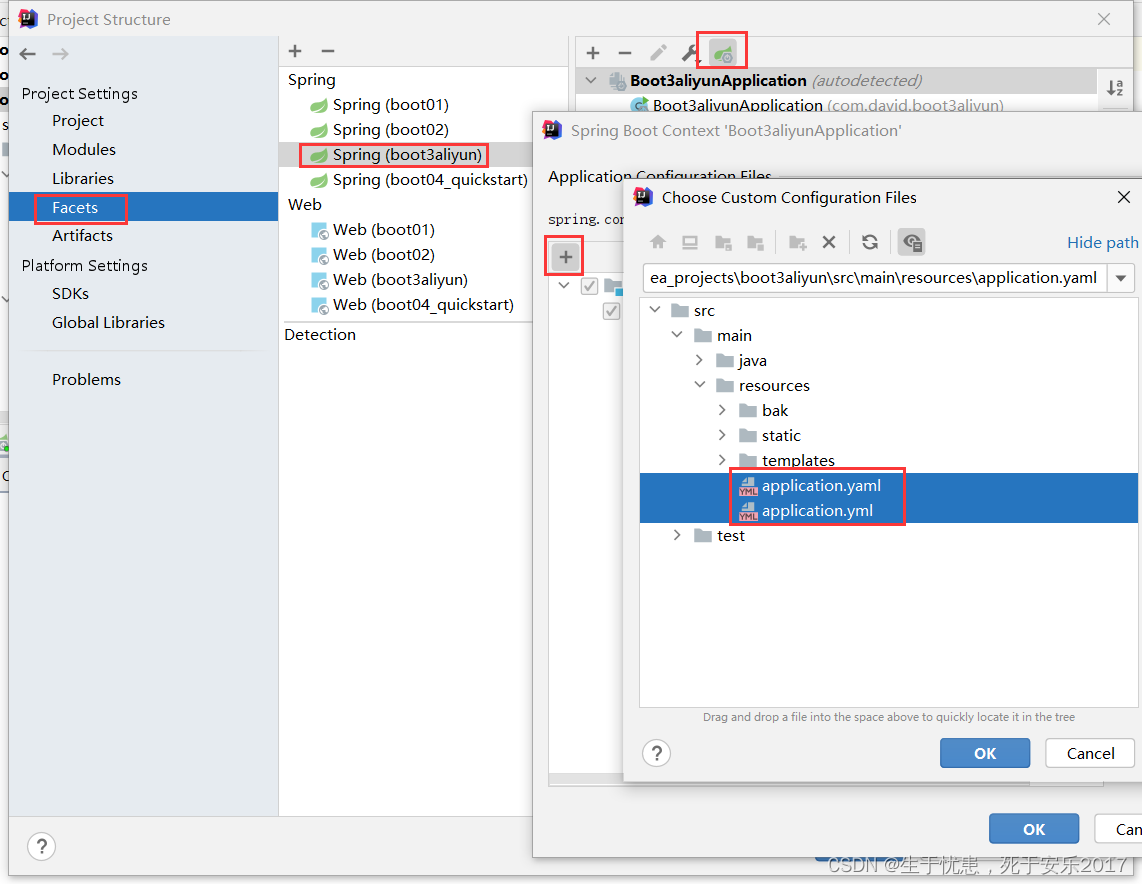The image size is (1142, 884).
Task: Confirm file selection with OK
Action: click(985, 753)
